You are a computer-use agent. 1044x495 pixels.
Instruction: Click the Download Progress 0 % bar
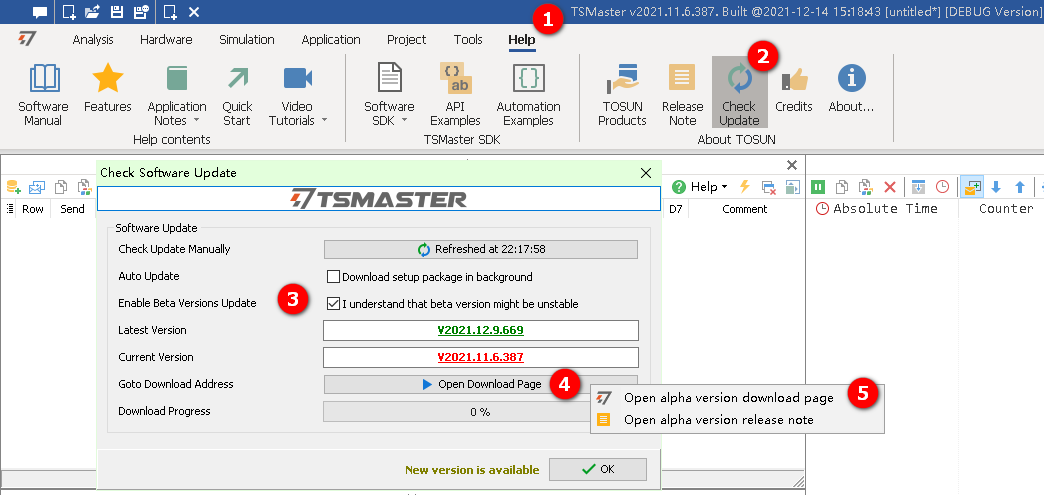click(x=481, y=412)
